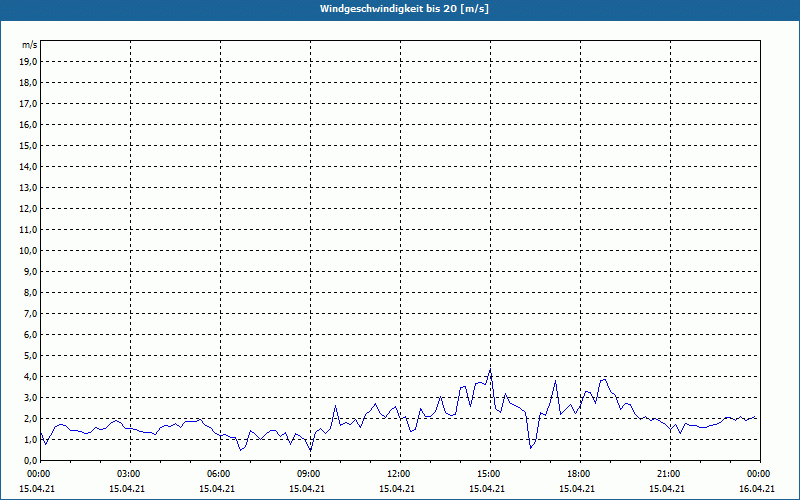Screen dimensions: 800x500
Task: Select the 4,0 y-axis value
Action: pyautogui.click(x=30, y=377)
